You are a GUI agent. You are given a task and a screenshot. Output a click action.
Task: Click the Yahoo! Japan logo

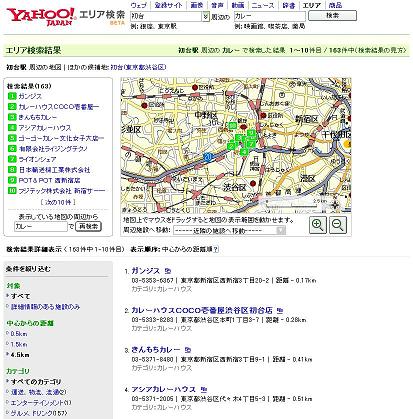[41, 17]
